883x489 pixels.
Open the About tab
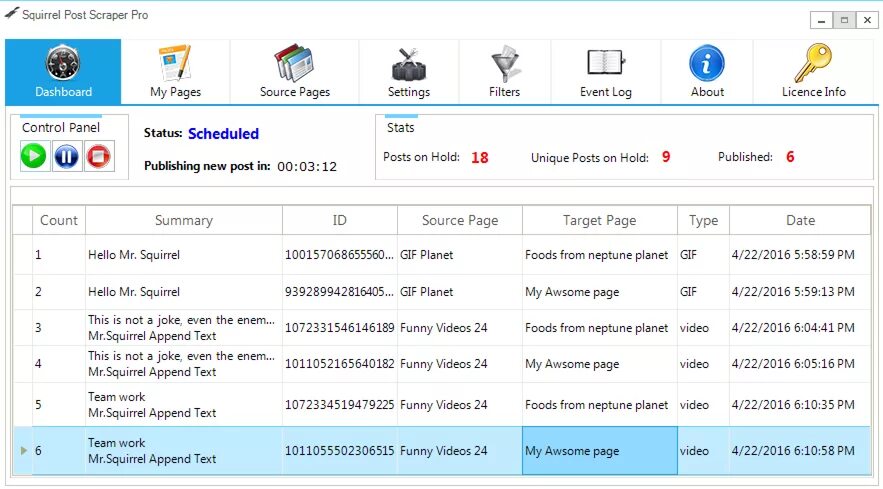[707, 72]
